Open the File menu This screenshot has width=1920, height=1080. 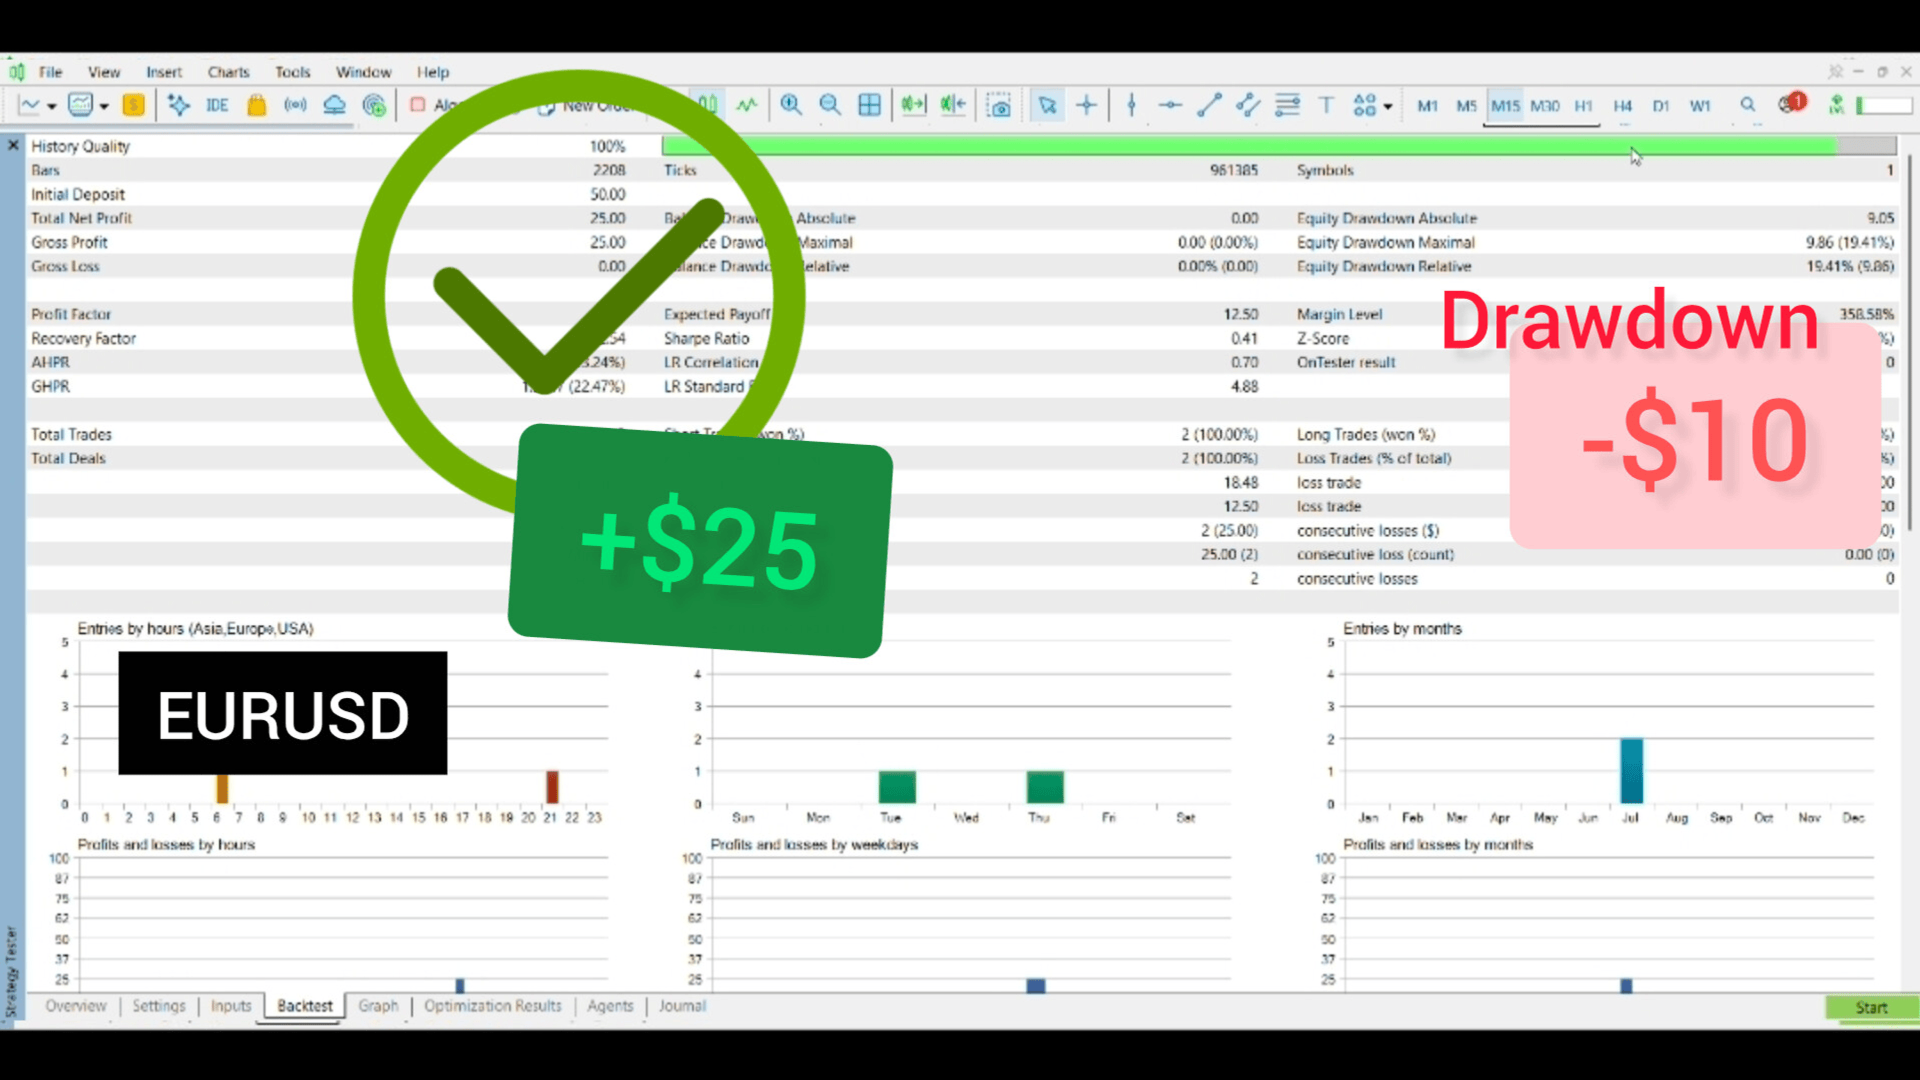50,72
